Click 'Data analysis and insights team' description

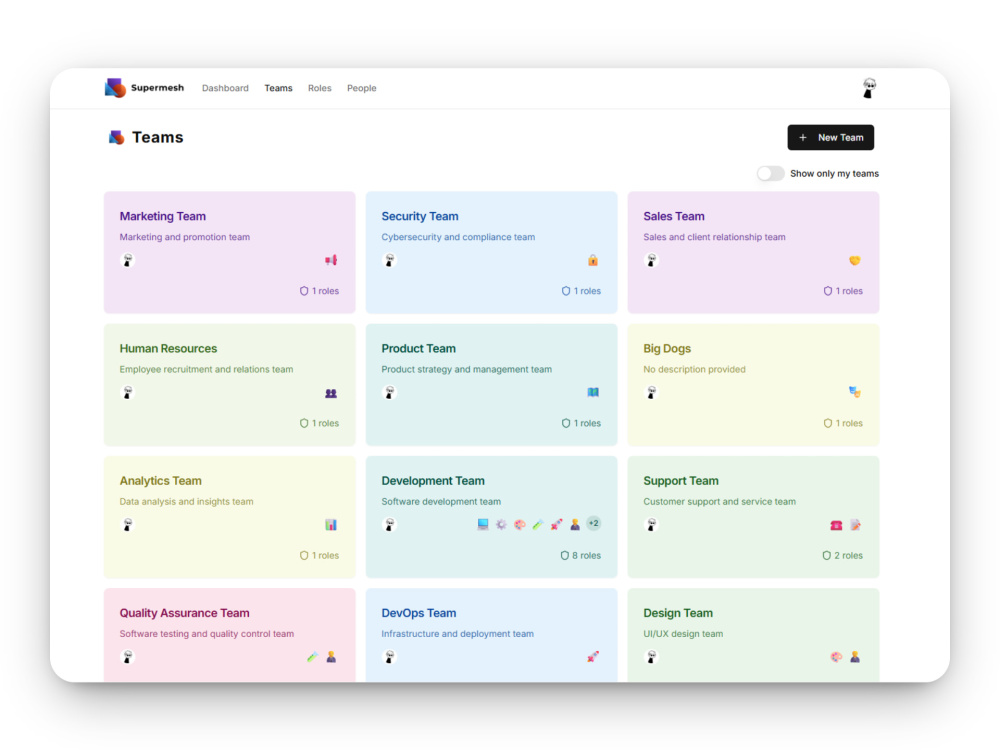tap(186, 501)
